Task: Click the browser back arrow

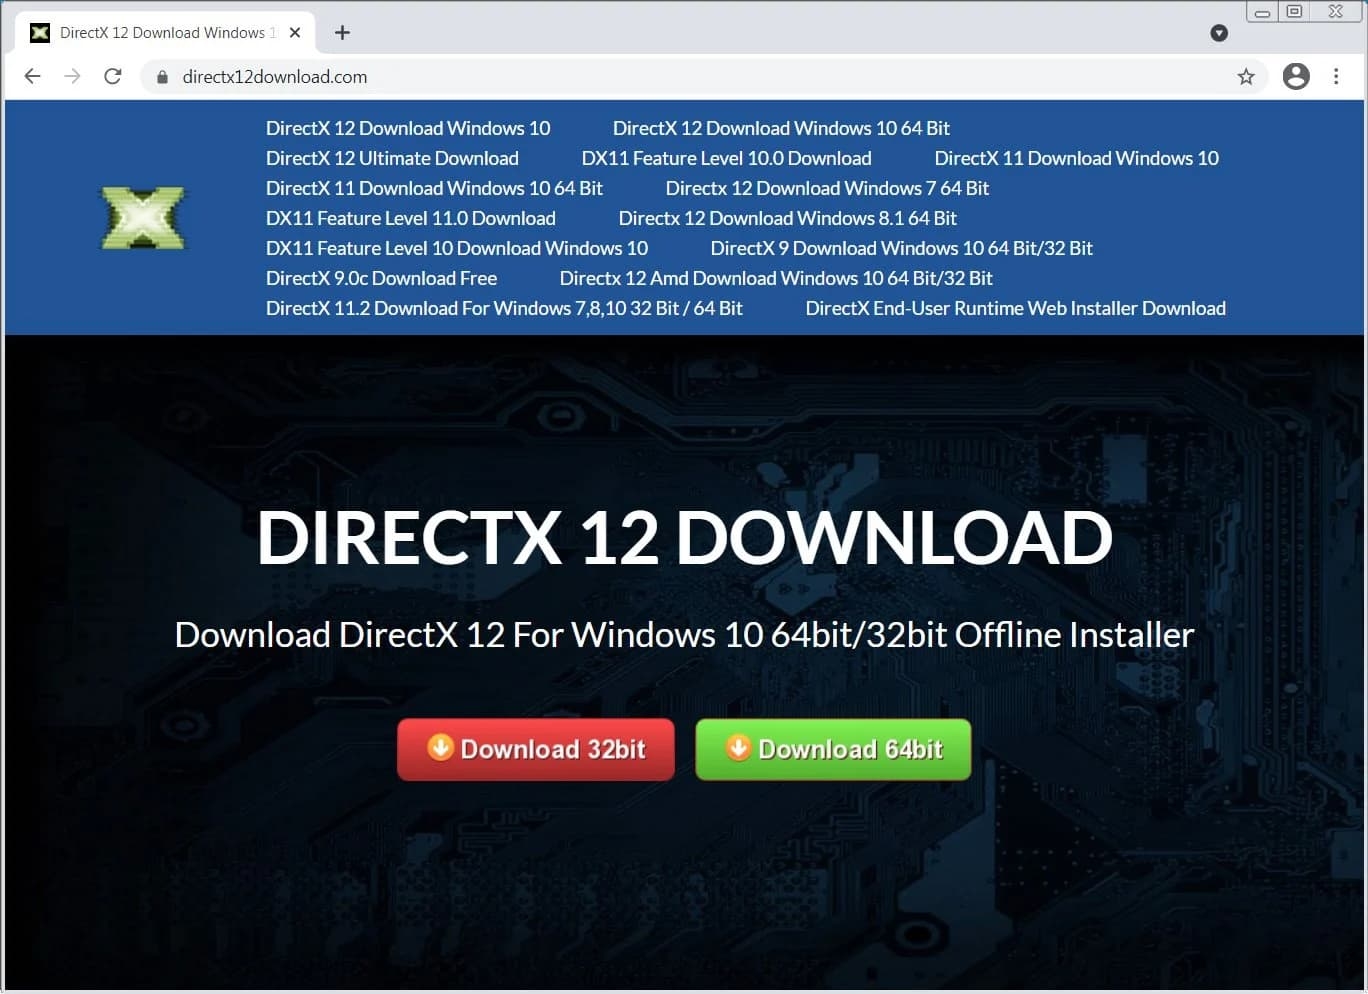Action: click(x=32, y=77)
